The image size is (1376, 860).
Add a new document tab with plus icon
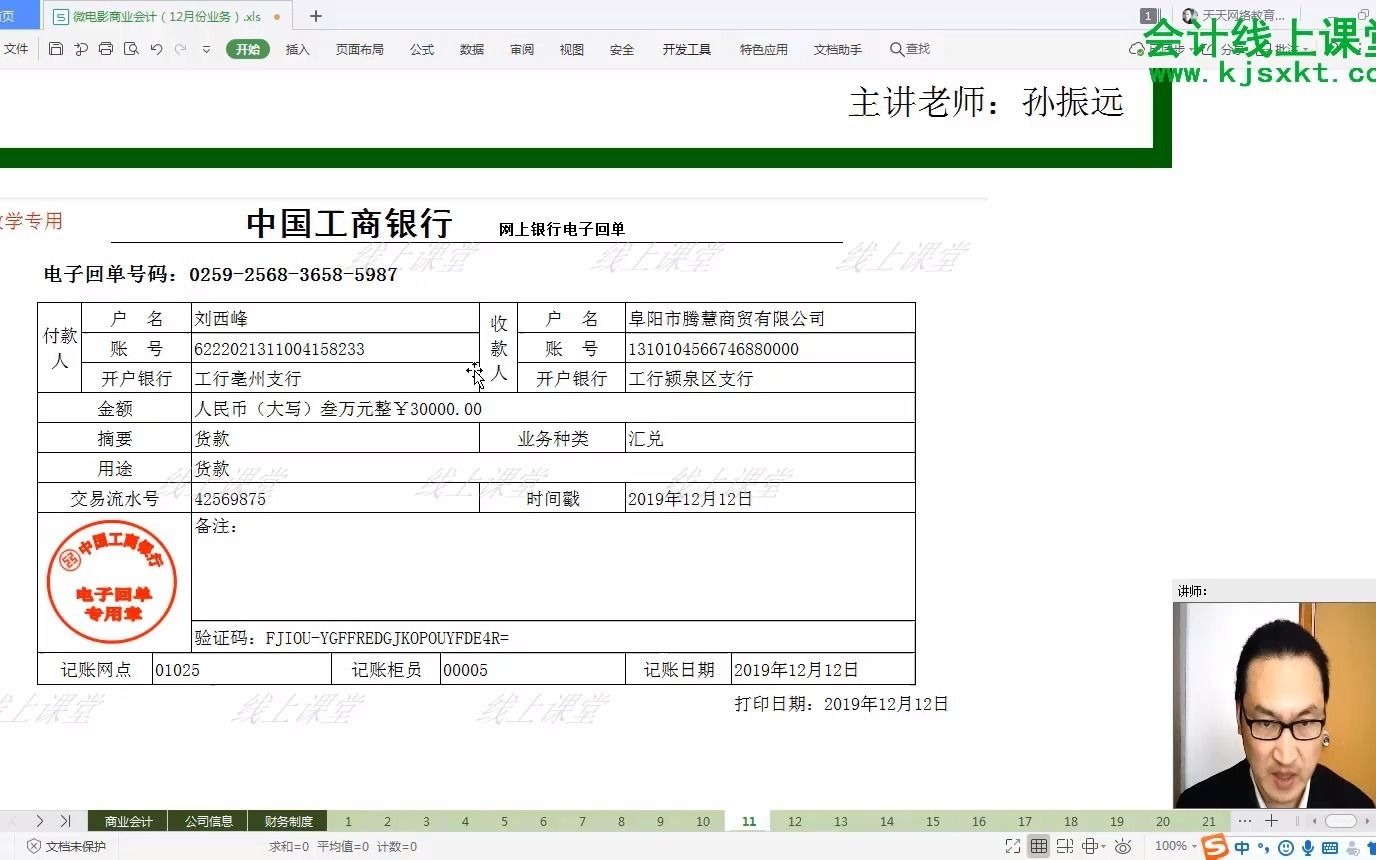point(316,16)
